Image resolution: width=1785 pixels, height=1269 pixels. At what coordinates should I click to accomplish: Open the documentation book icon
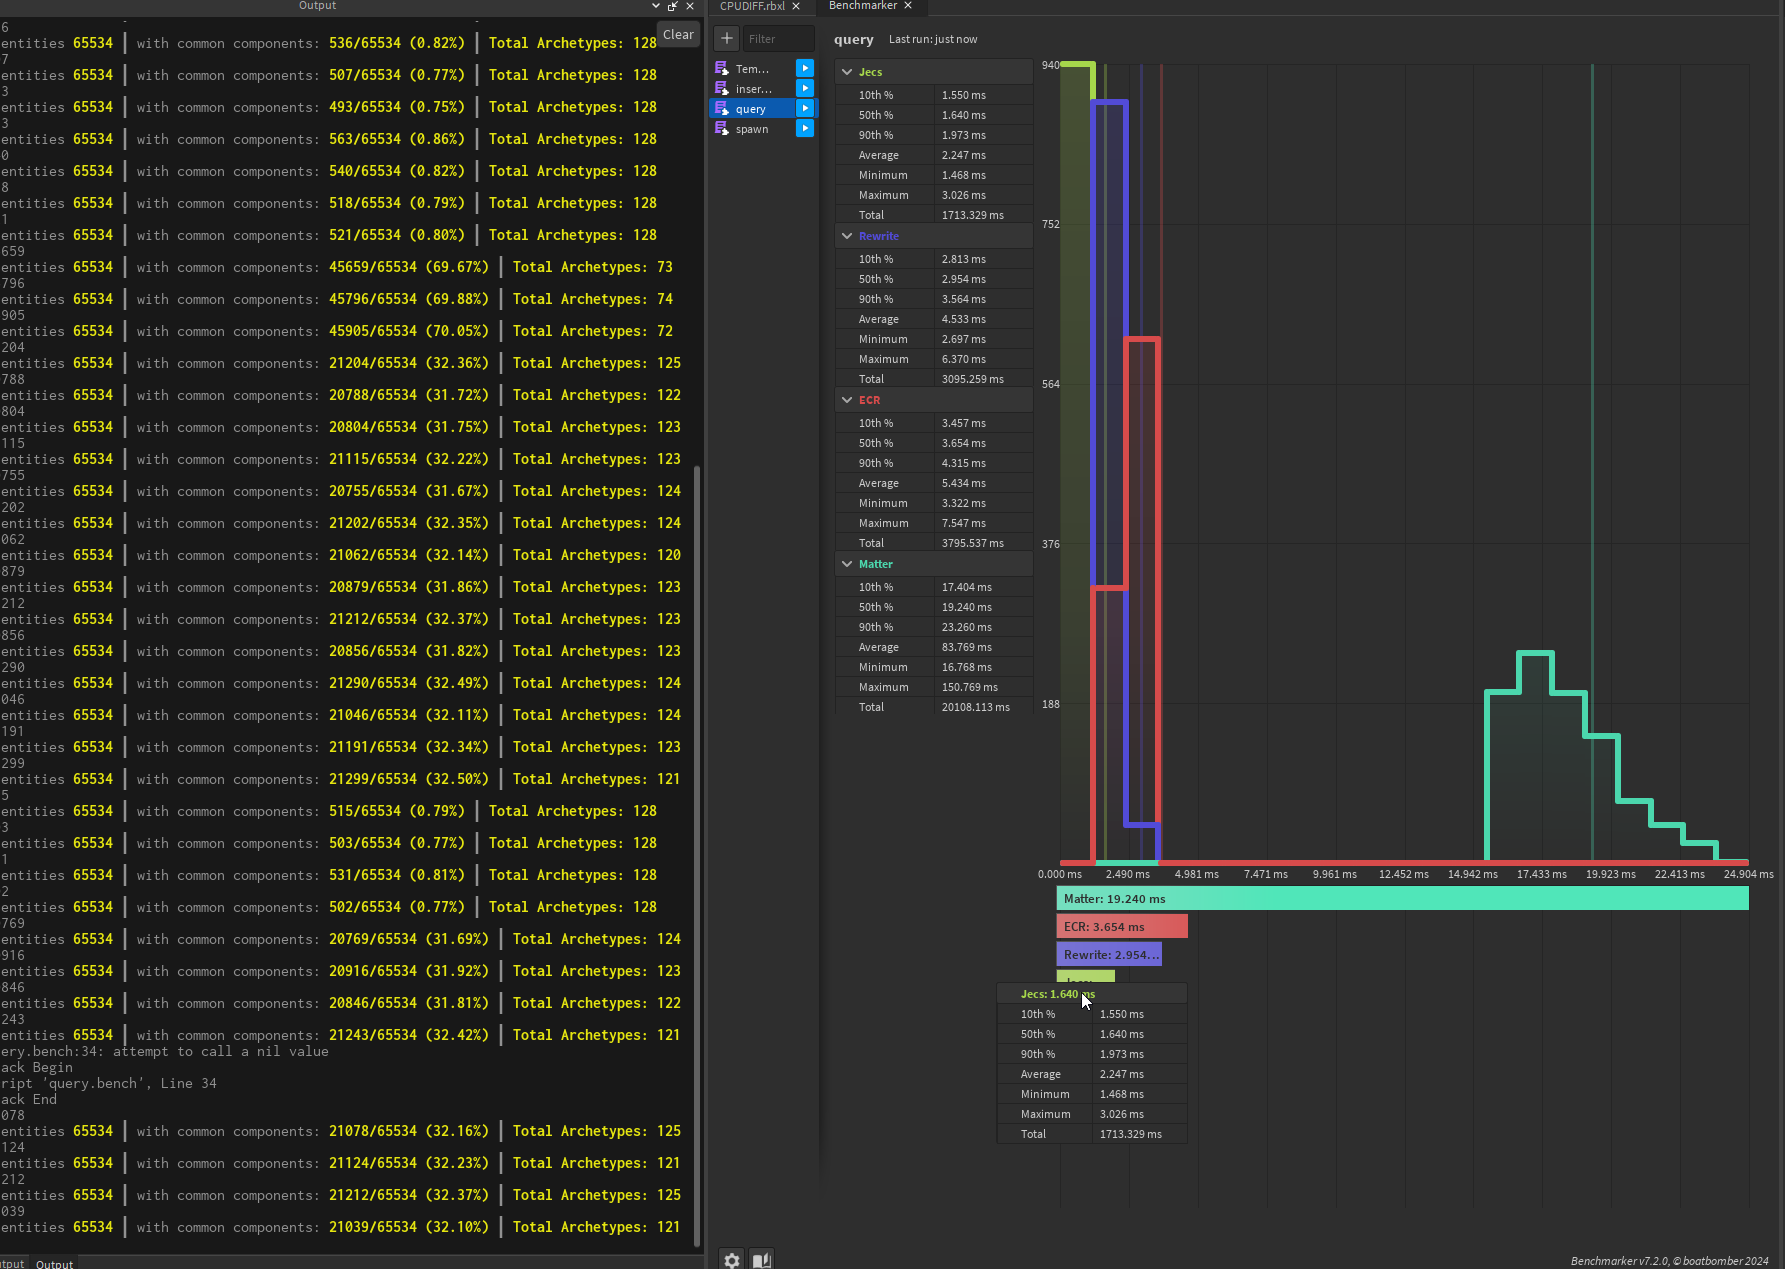(x=762, y=1260)
